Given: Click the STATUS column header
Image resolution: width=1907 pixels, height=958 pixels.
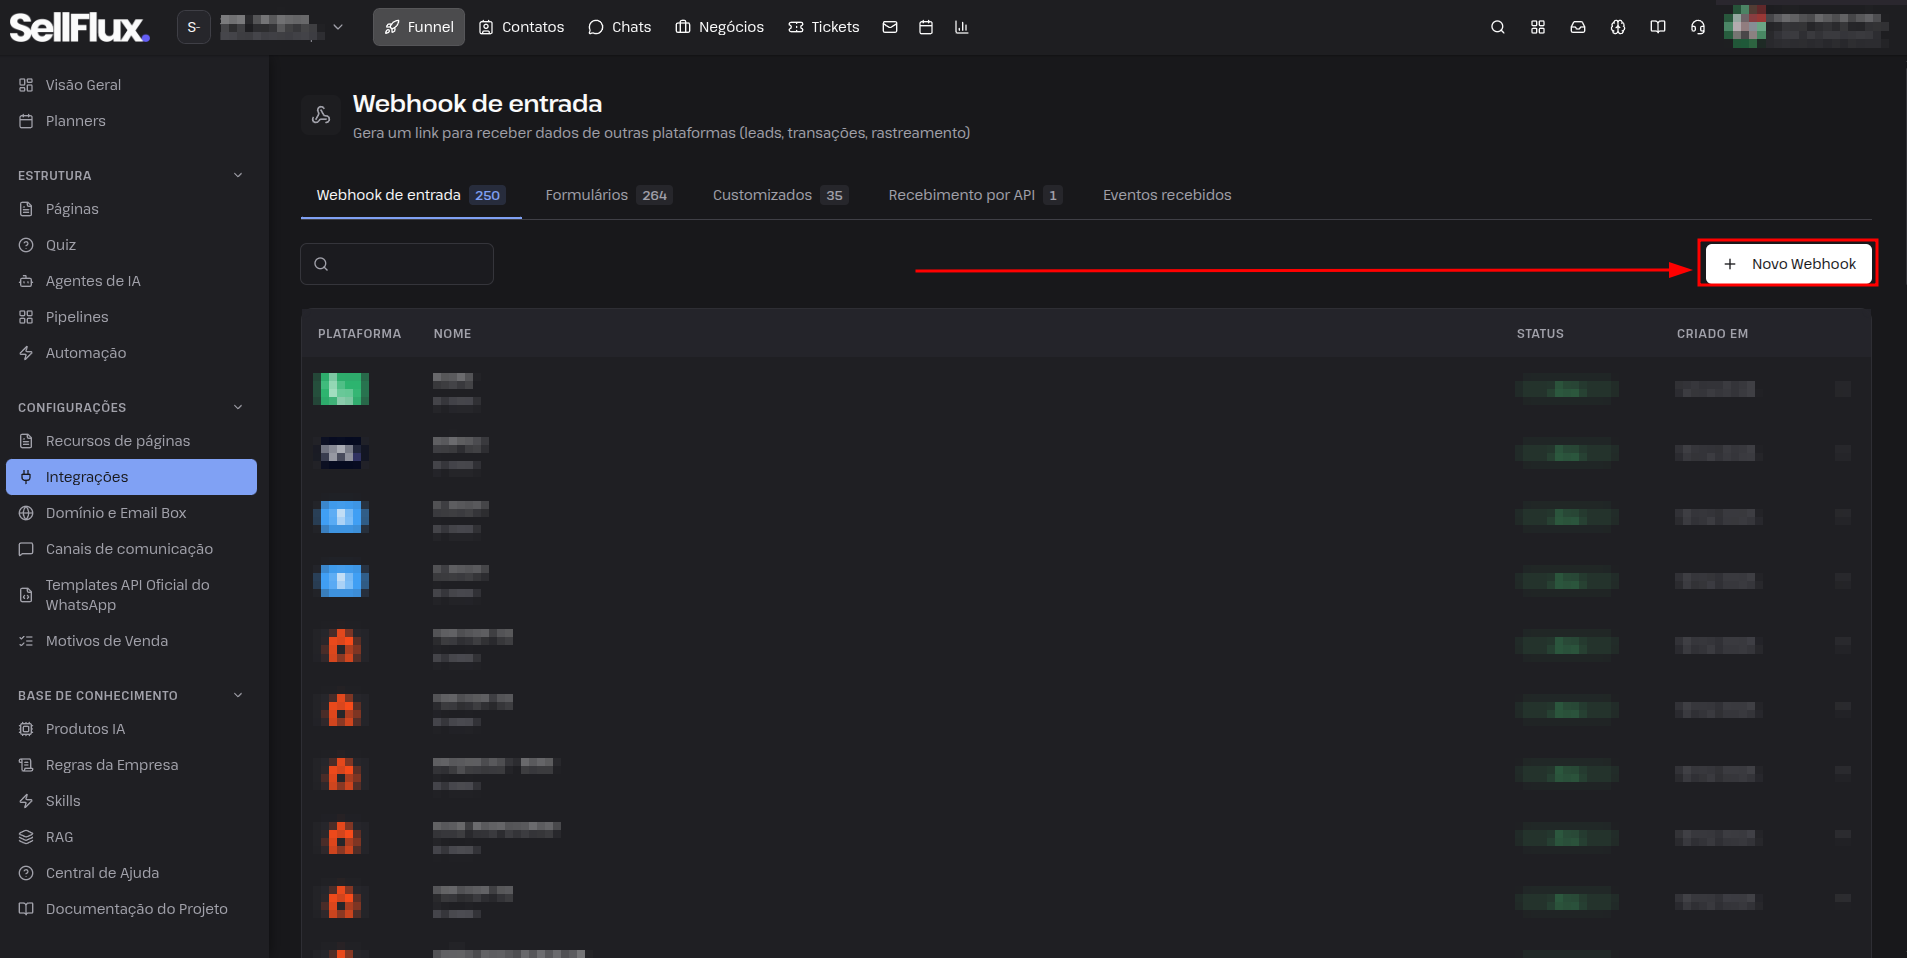Looking at the screenshot, I should [x=1540, y=334].
